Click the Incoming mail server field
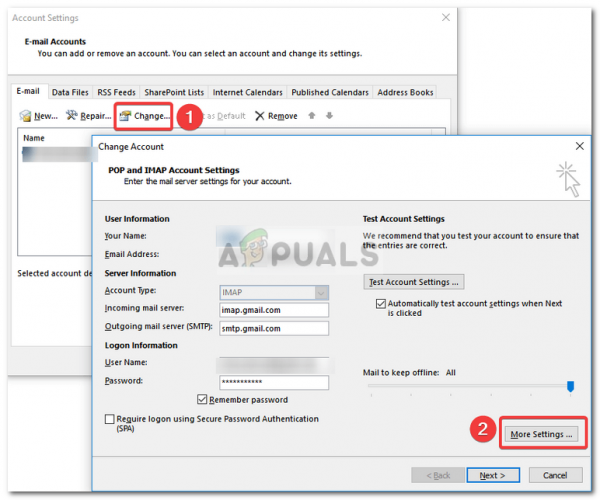The height and width of the screenshot is (500, 600). pyautogui.click(x=274, y=310)
